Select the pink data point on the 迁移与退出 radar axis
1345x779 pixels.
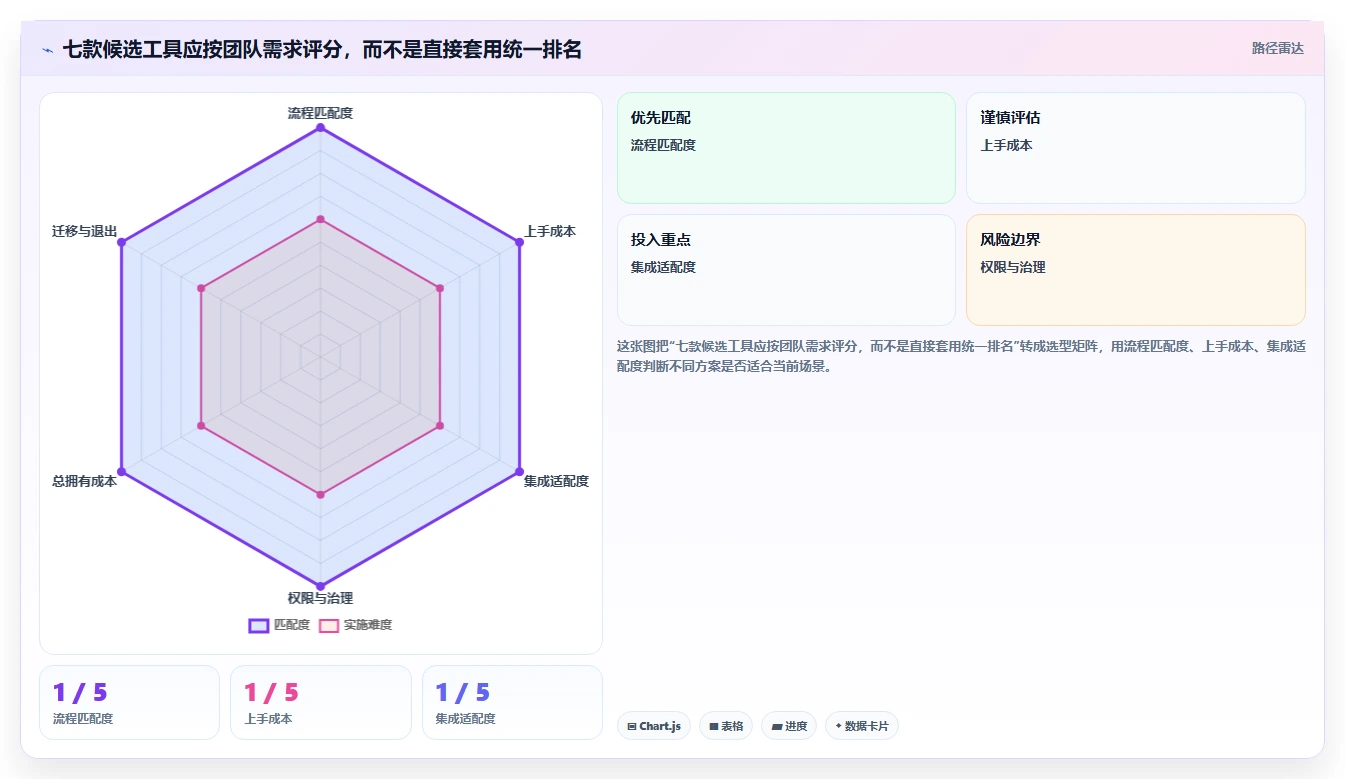[201, 288]
